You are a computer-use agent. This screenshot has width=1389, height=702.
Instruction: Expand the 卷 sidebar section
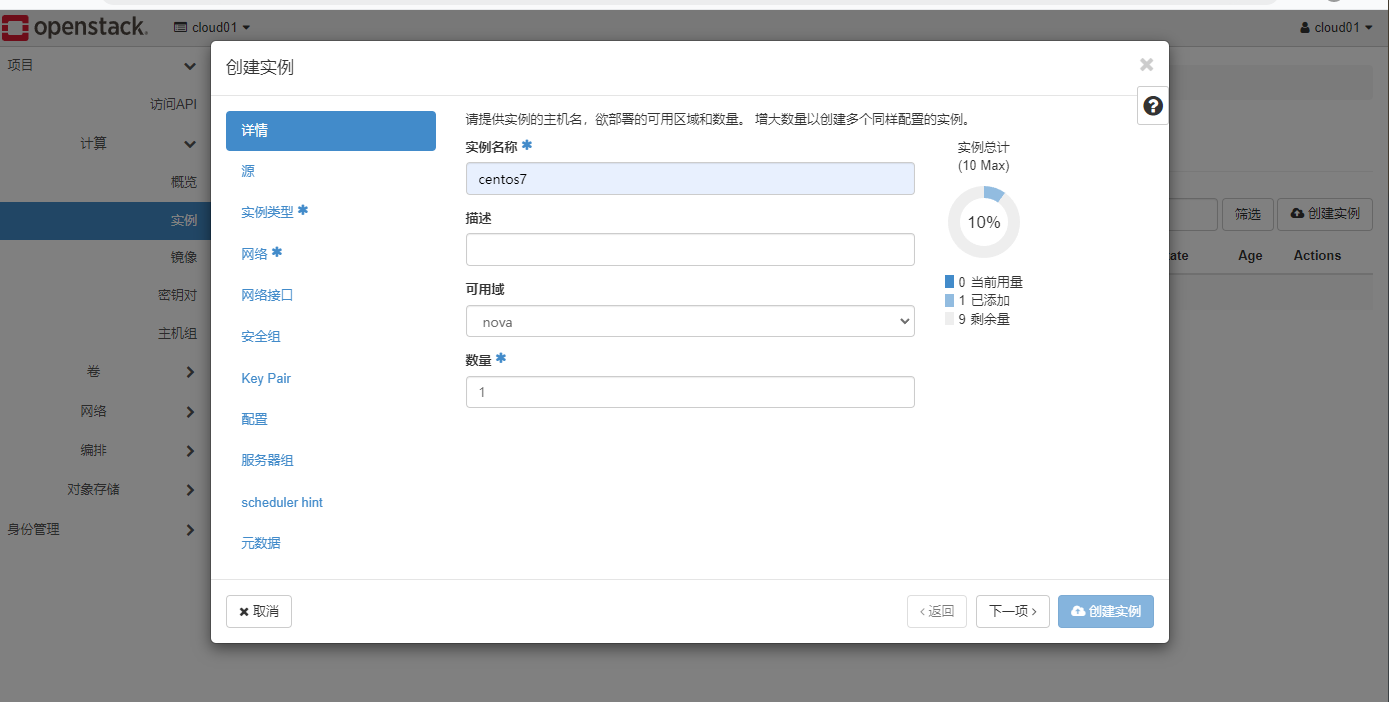[x=100, y=372]
